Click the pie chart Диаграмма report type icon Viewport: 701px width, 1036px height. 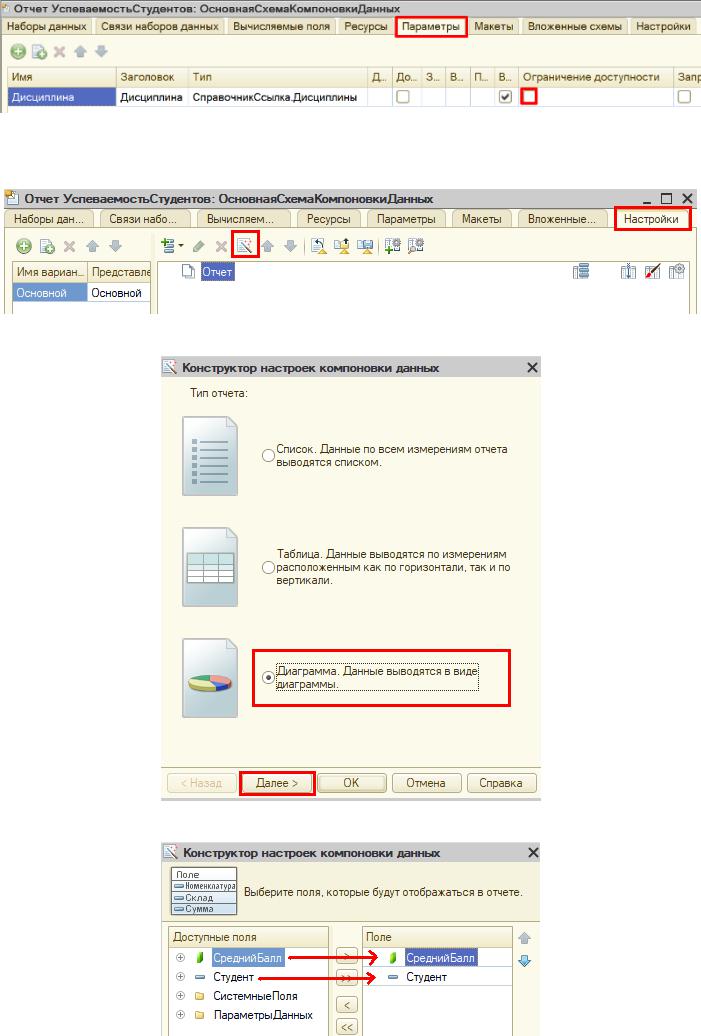coord(210,679)
